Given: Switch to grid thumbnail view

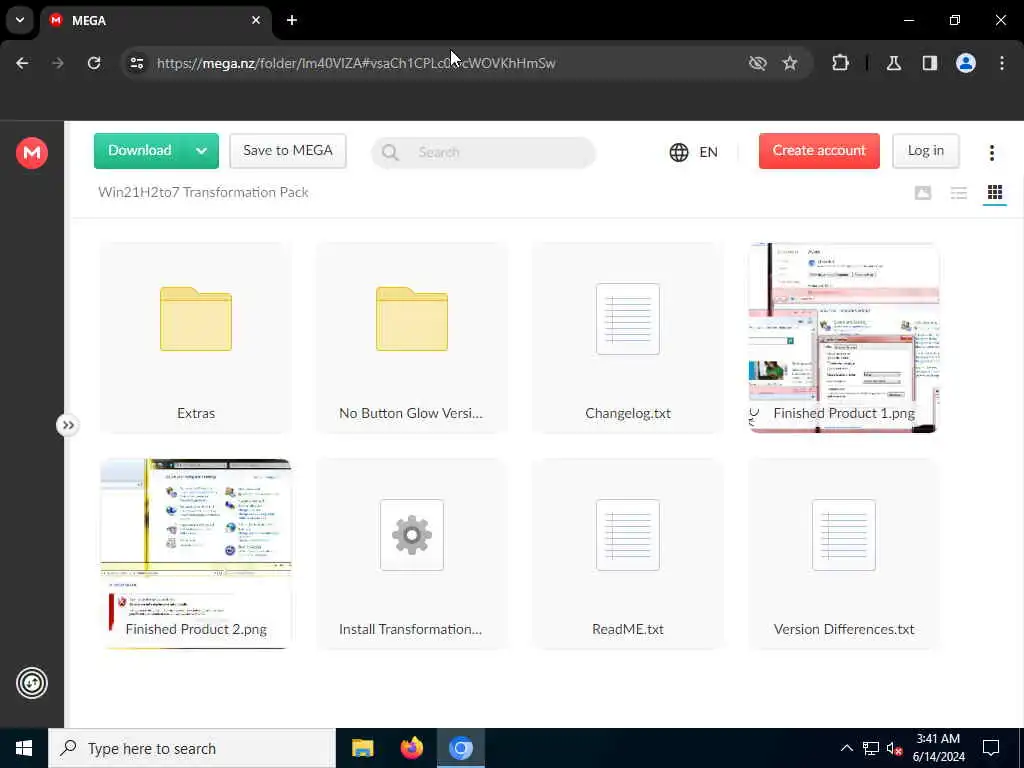Looking at the screenshot, I should (x=995, y=193).
